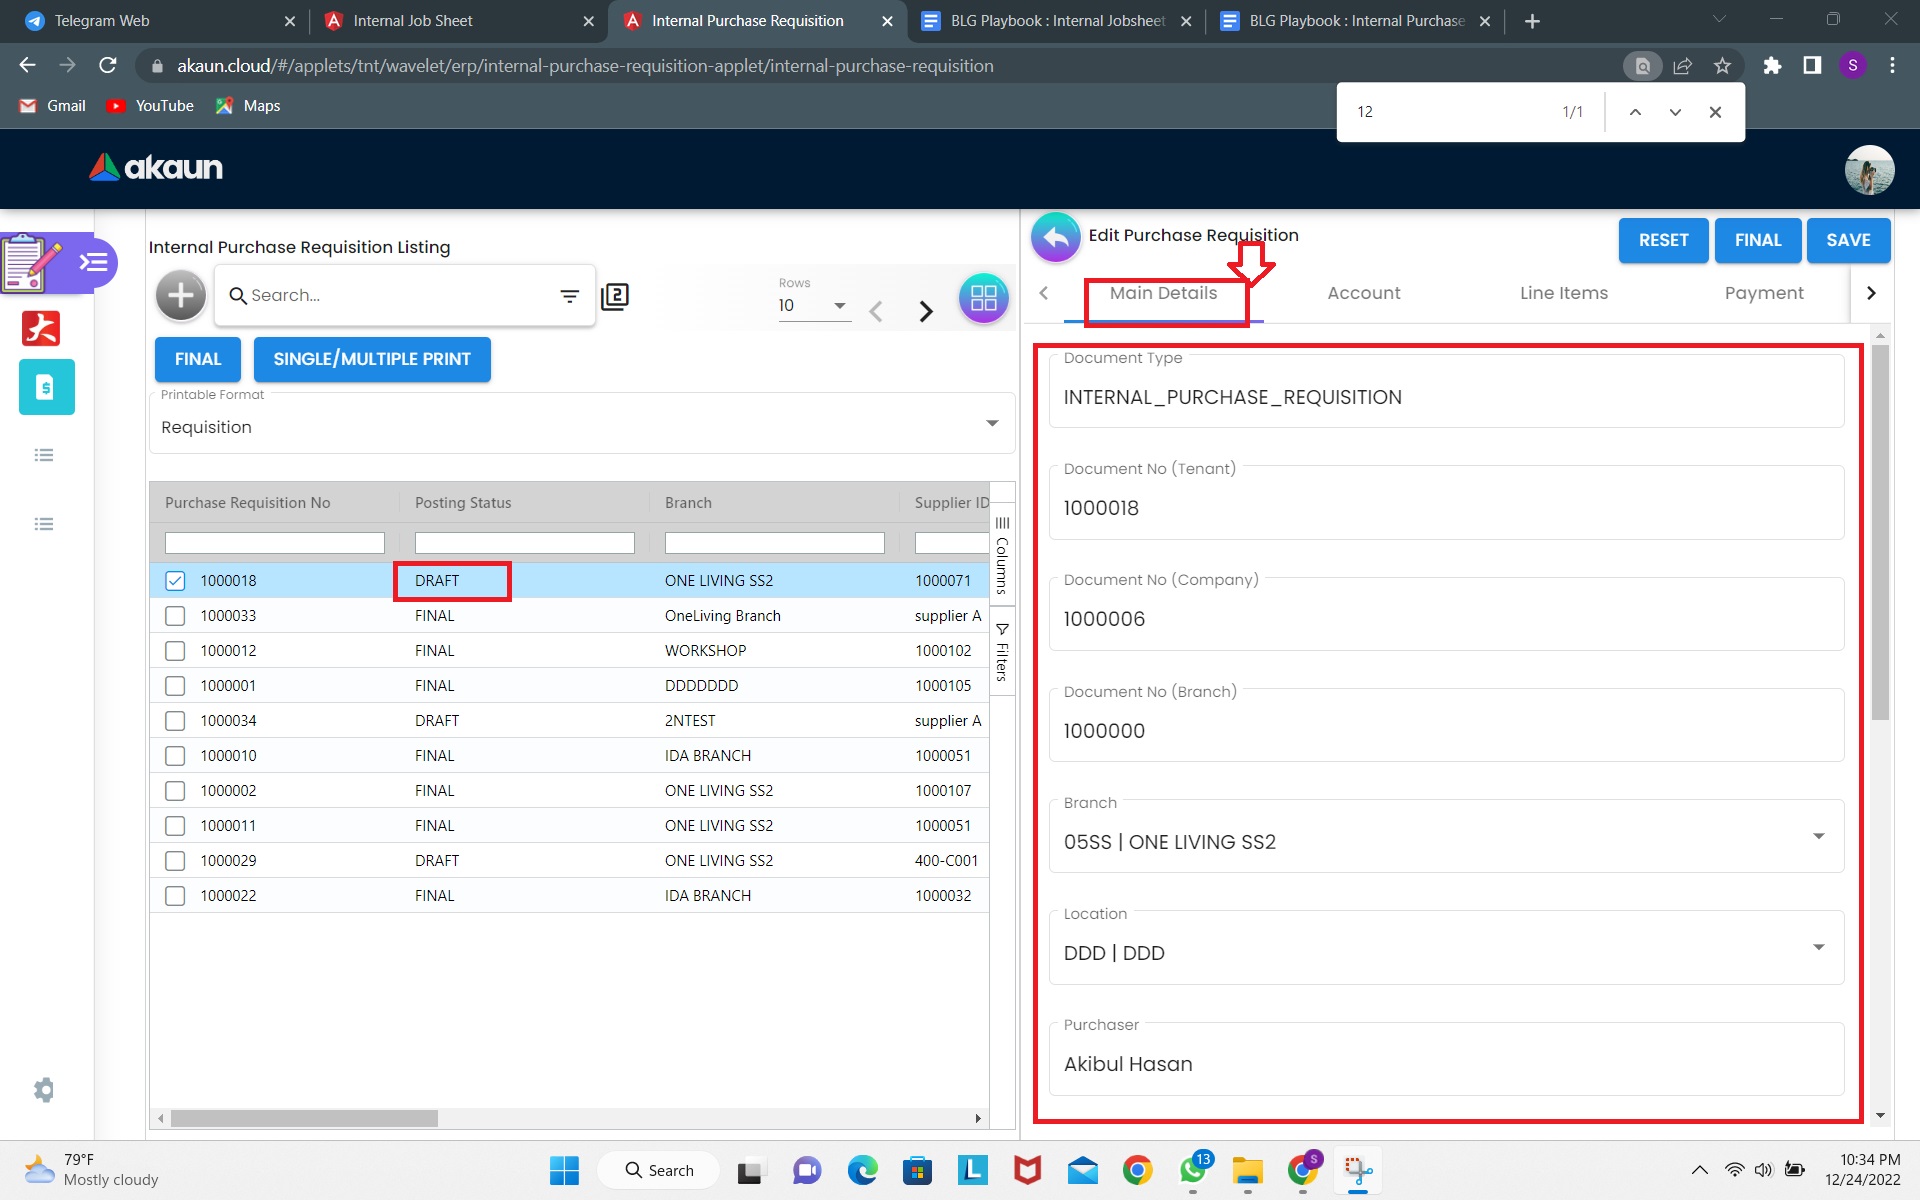Select checkbox for requisition 1000033
Screen dimensions: 1920x1200
tap(175, 616)
